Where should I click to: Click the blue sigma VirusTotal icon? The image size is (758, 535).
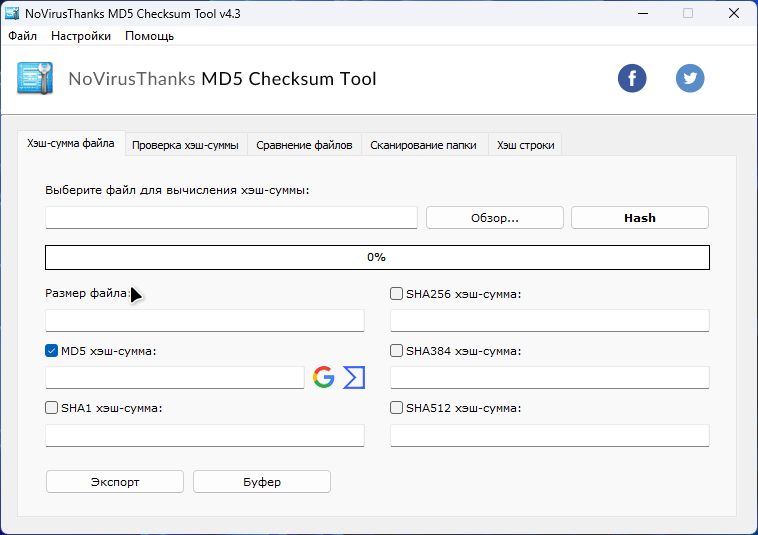click(x=354, y=377)
